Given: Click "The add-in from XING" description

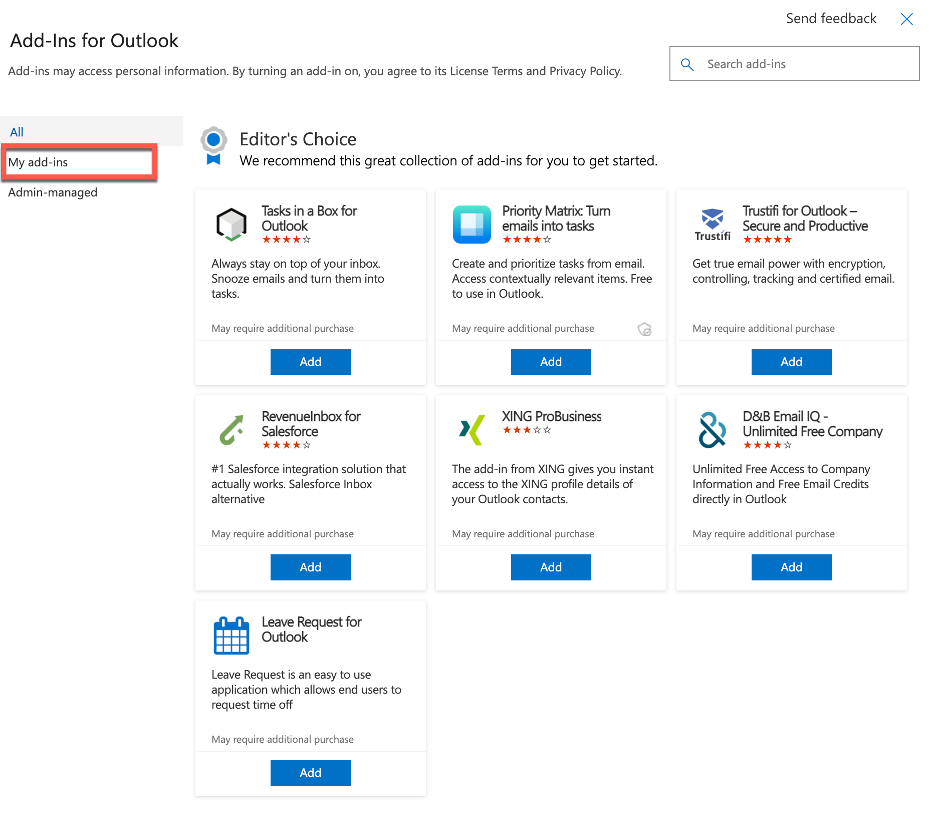Looking at the screenshot, I should click(553, 484).
